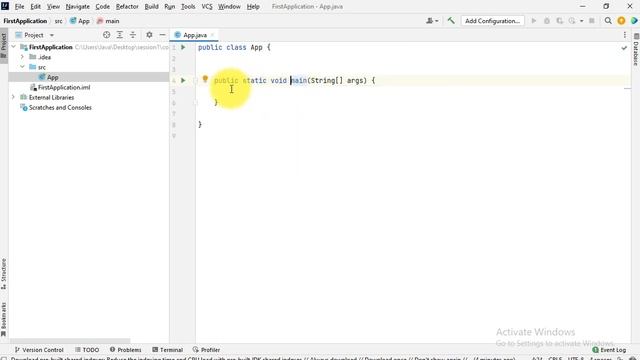
Task: Open the editor tabs three-dot menu
Action: [x=625, y=35]
